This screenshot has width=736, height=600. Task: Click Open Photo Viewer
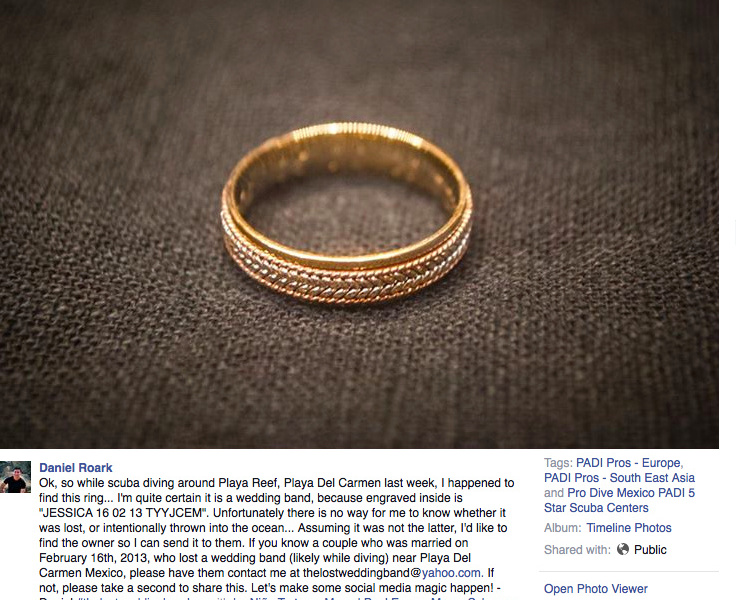click(596, 589)
